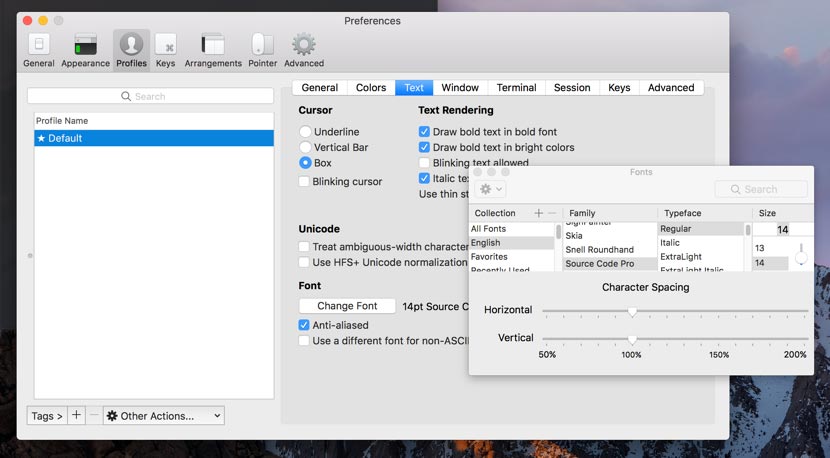Enable the Blinking cursor checkbox

tap(304, 182)
